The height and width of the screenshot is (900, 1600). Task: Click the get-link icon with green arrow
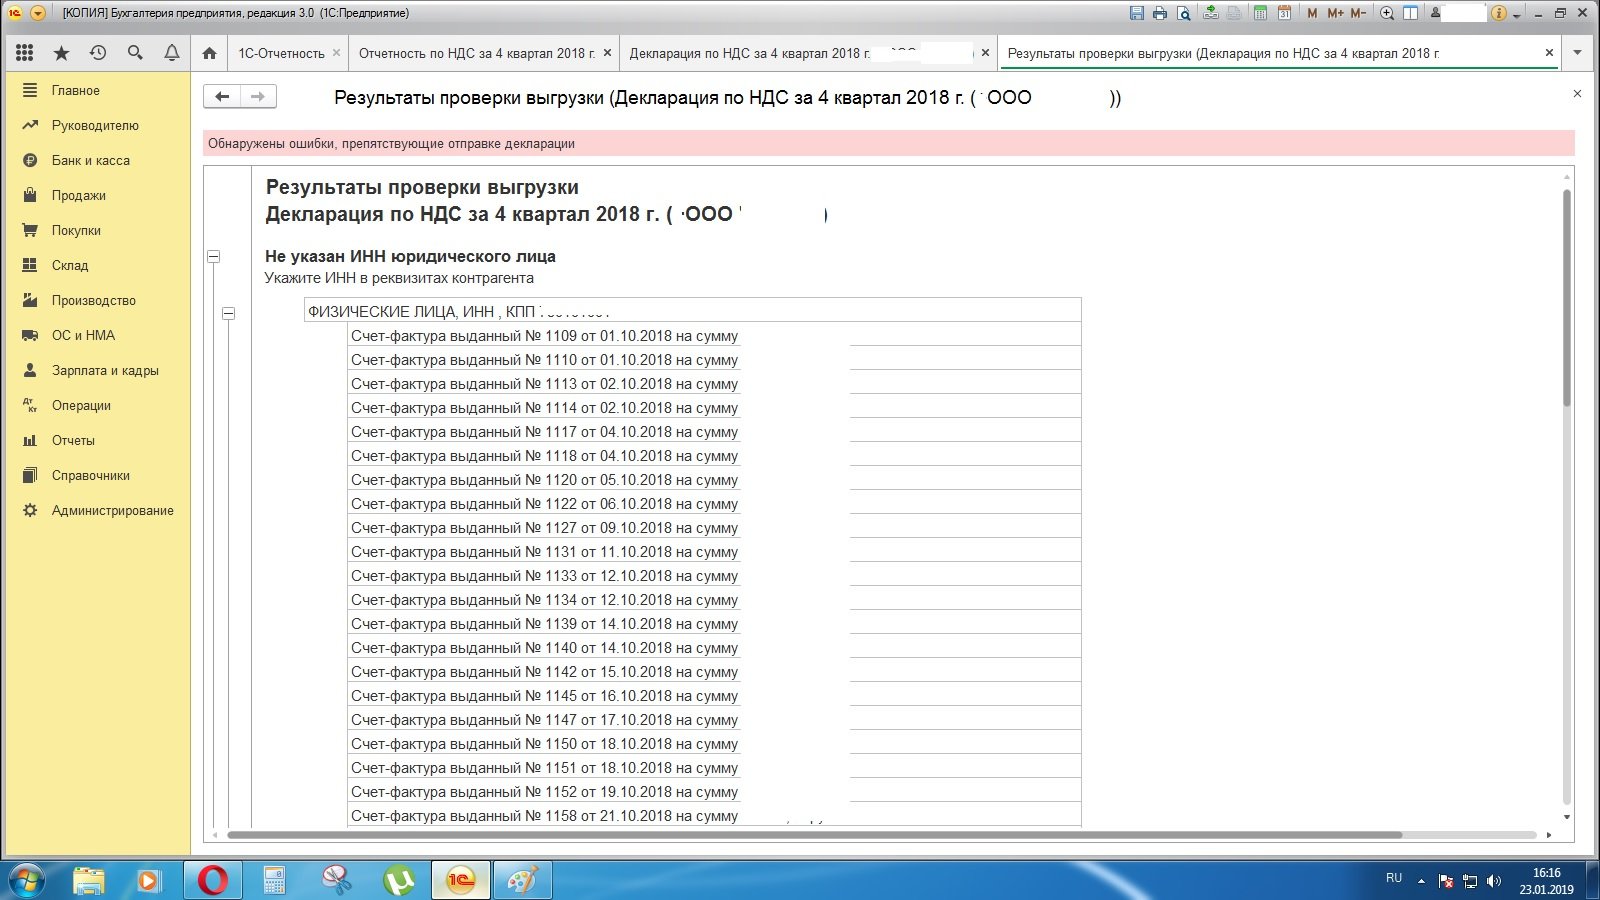1211,13
